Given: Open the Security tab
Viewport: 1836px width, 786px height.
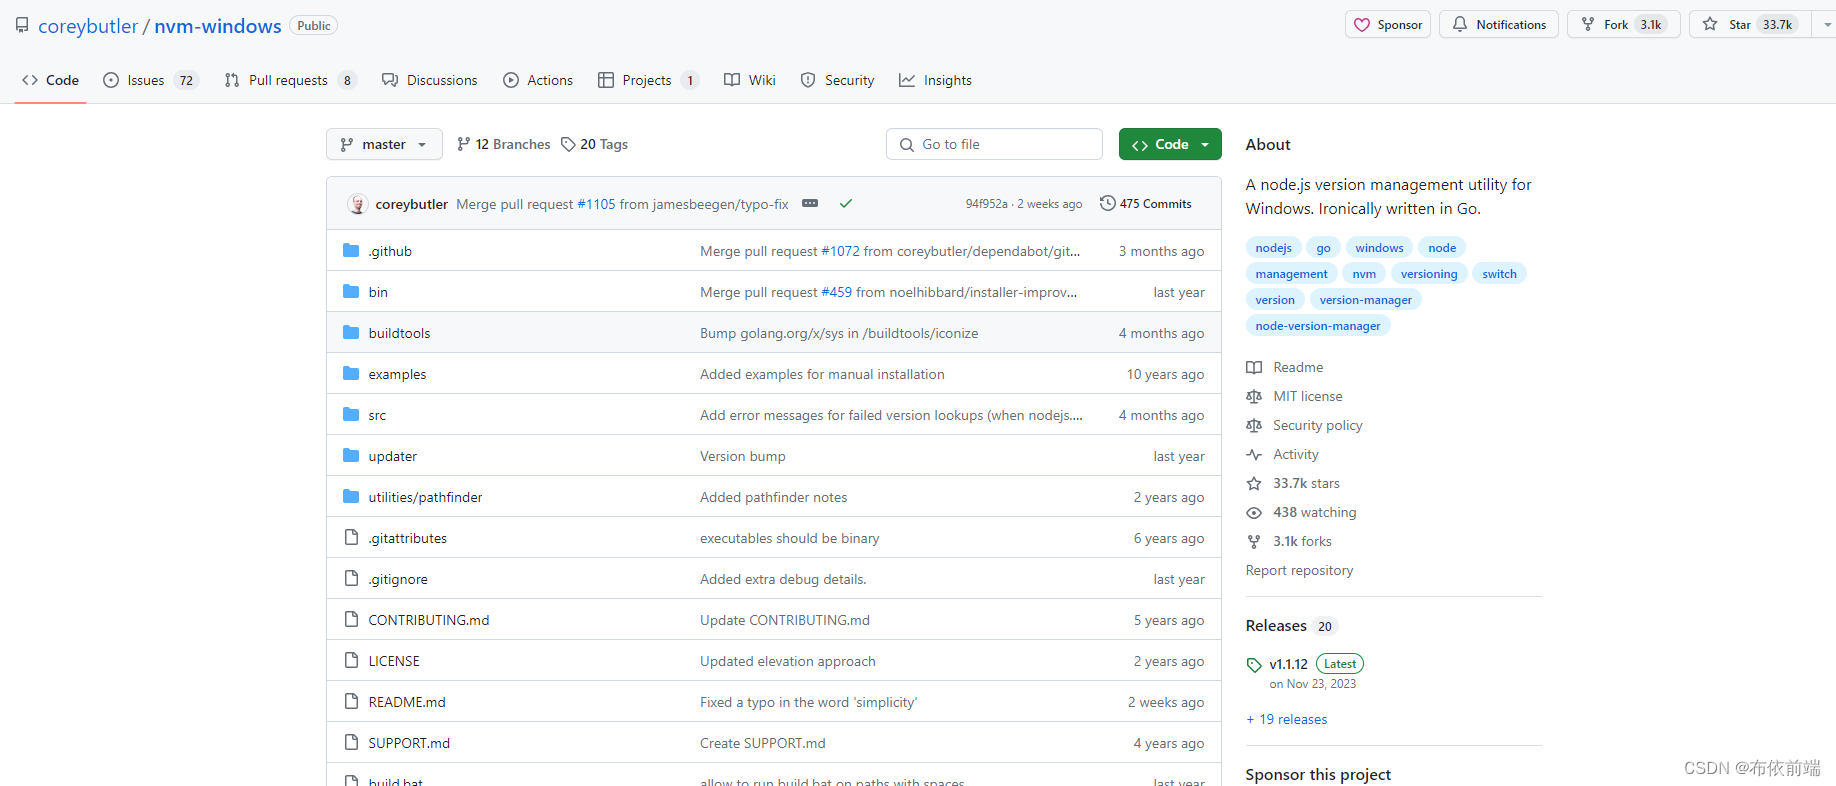Looking at the screenshot, I should [838, 80].
